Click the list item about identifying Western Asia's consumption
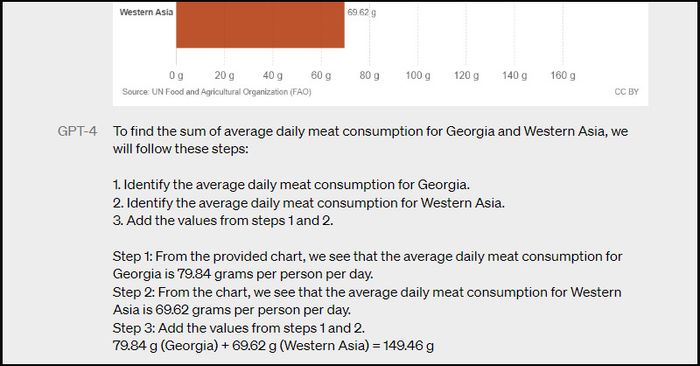The width and height of the screenshot is (700, 366). [x=308, y=203]
